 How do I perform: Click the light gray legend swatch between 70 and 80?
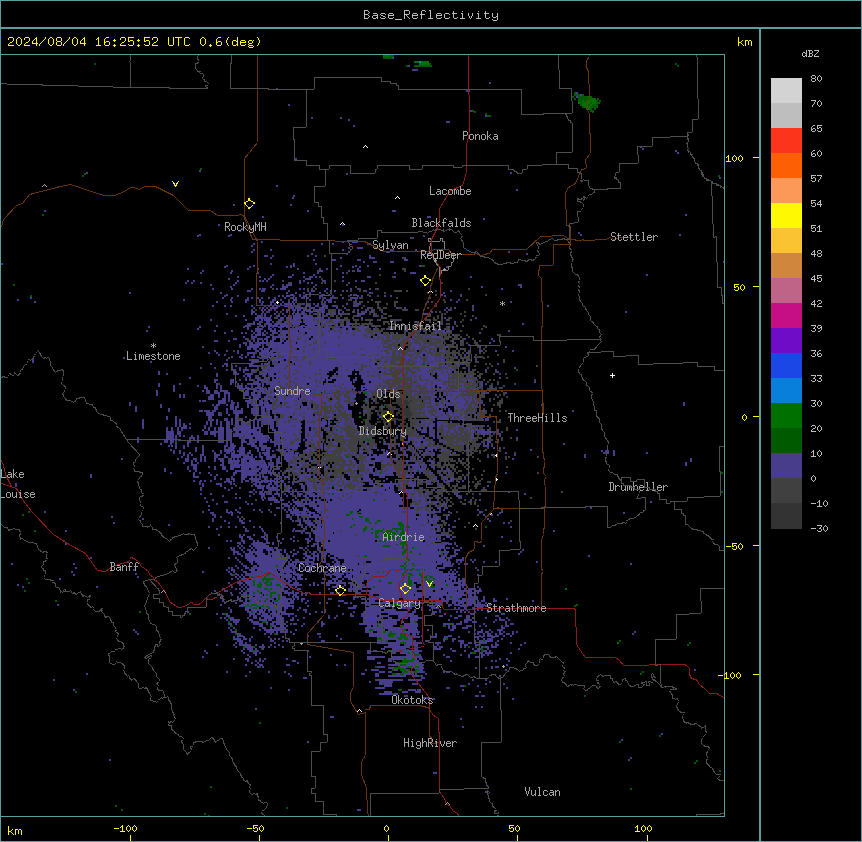[786, 91]
